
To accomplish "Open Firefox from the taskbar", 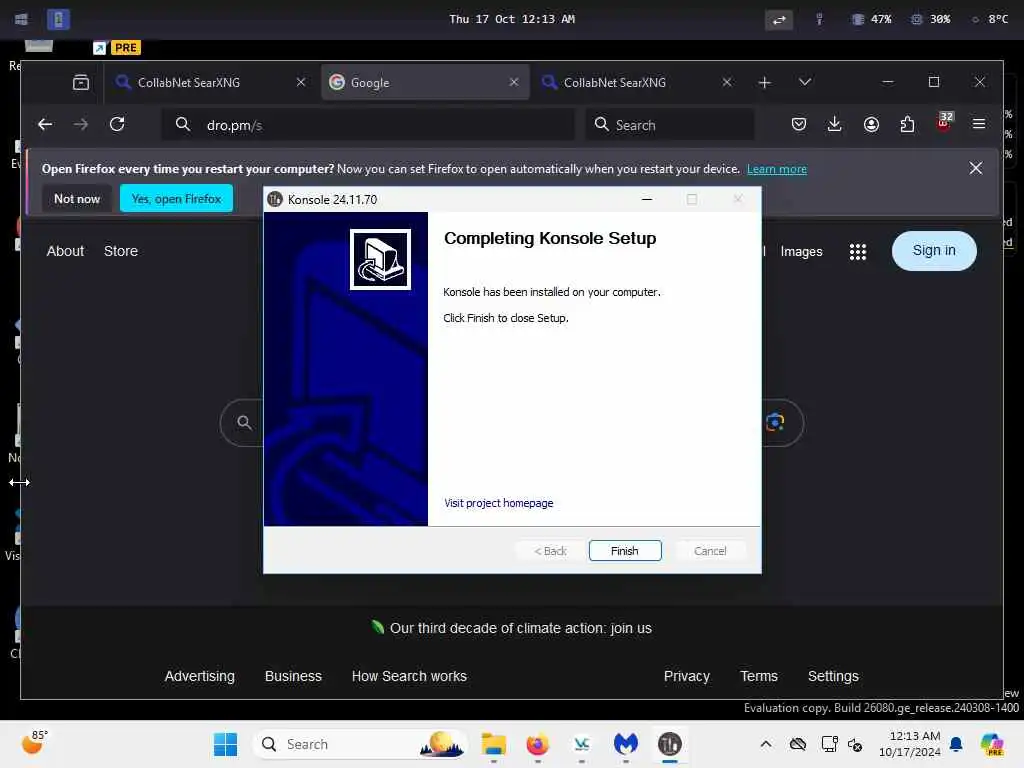I will [x=537, y=744].
